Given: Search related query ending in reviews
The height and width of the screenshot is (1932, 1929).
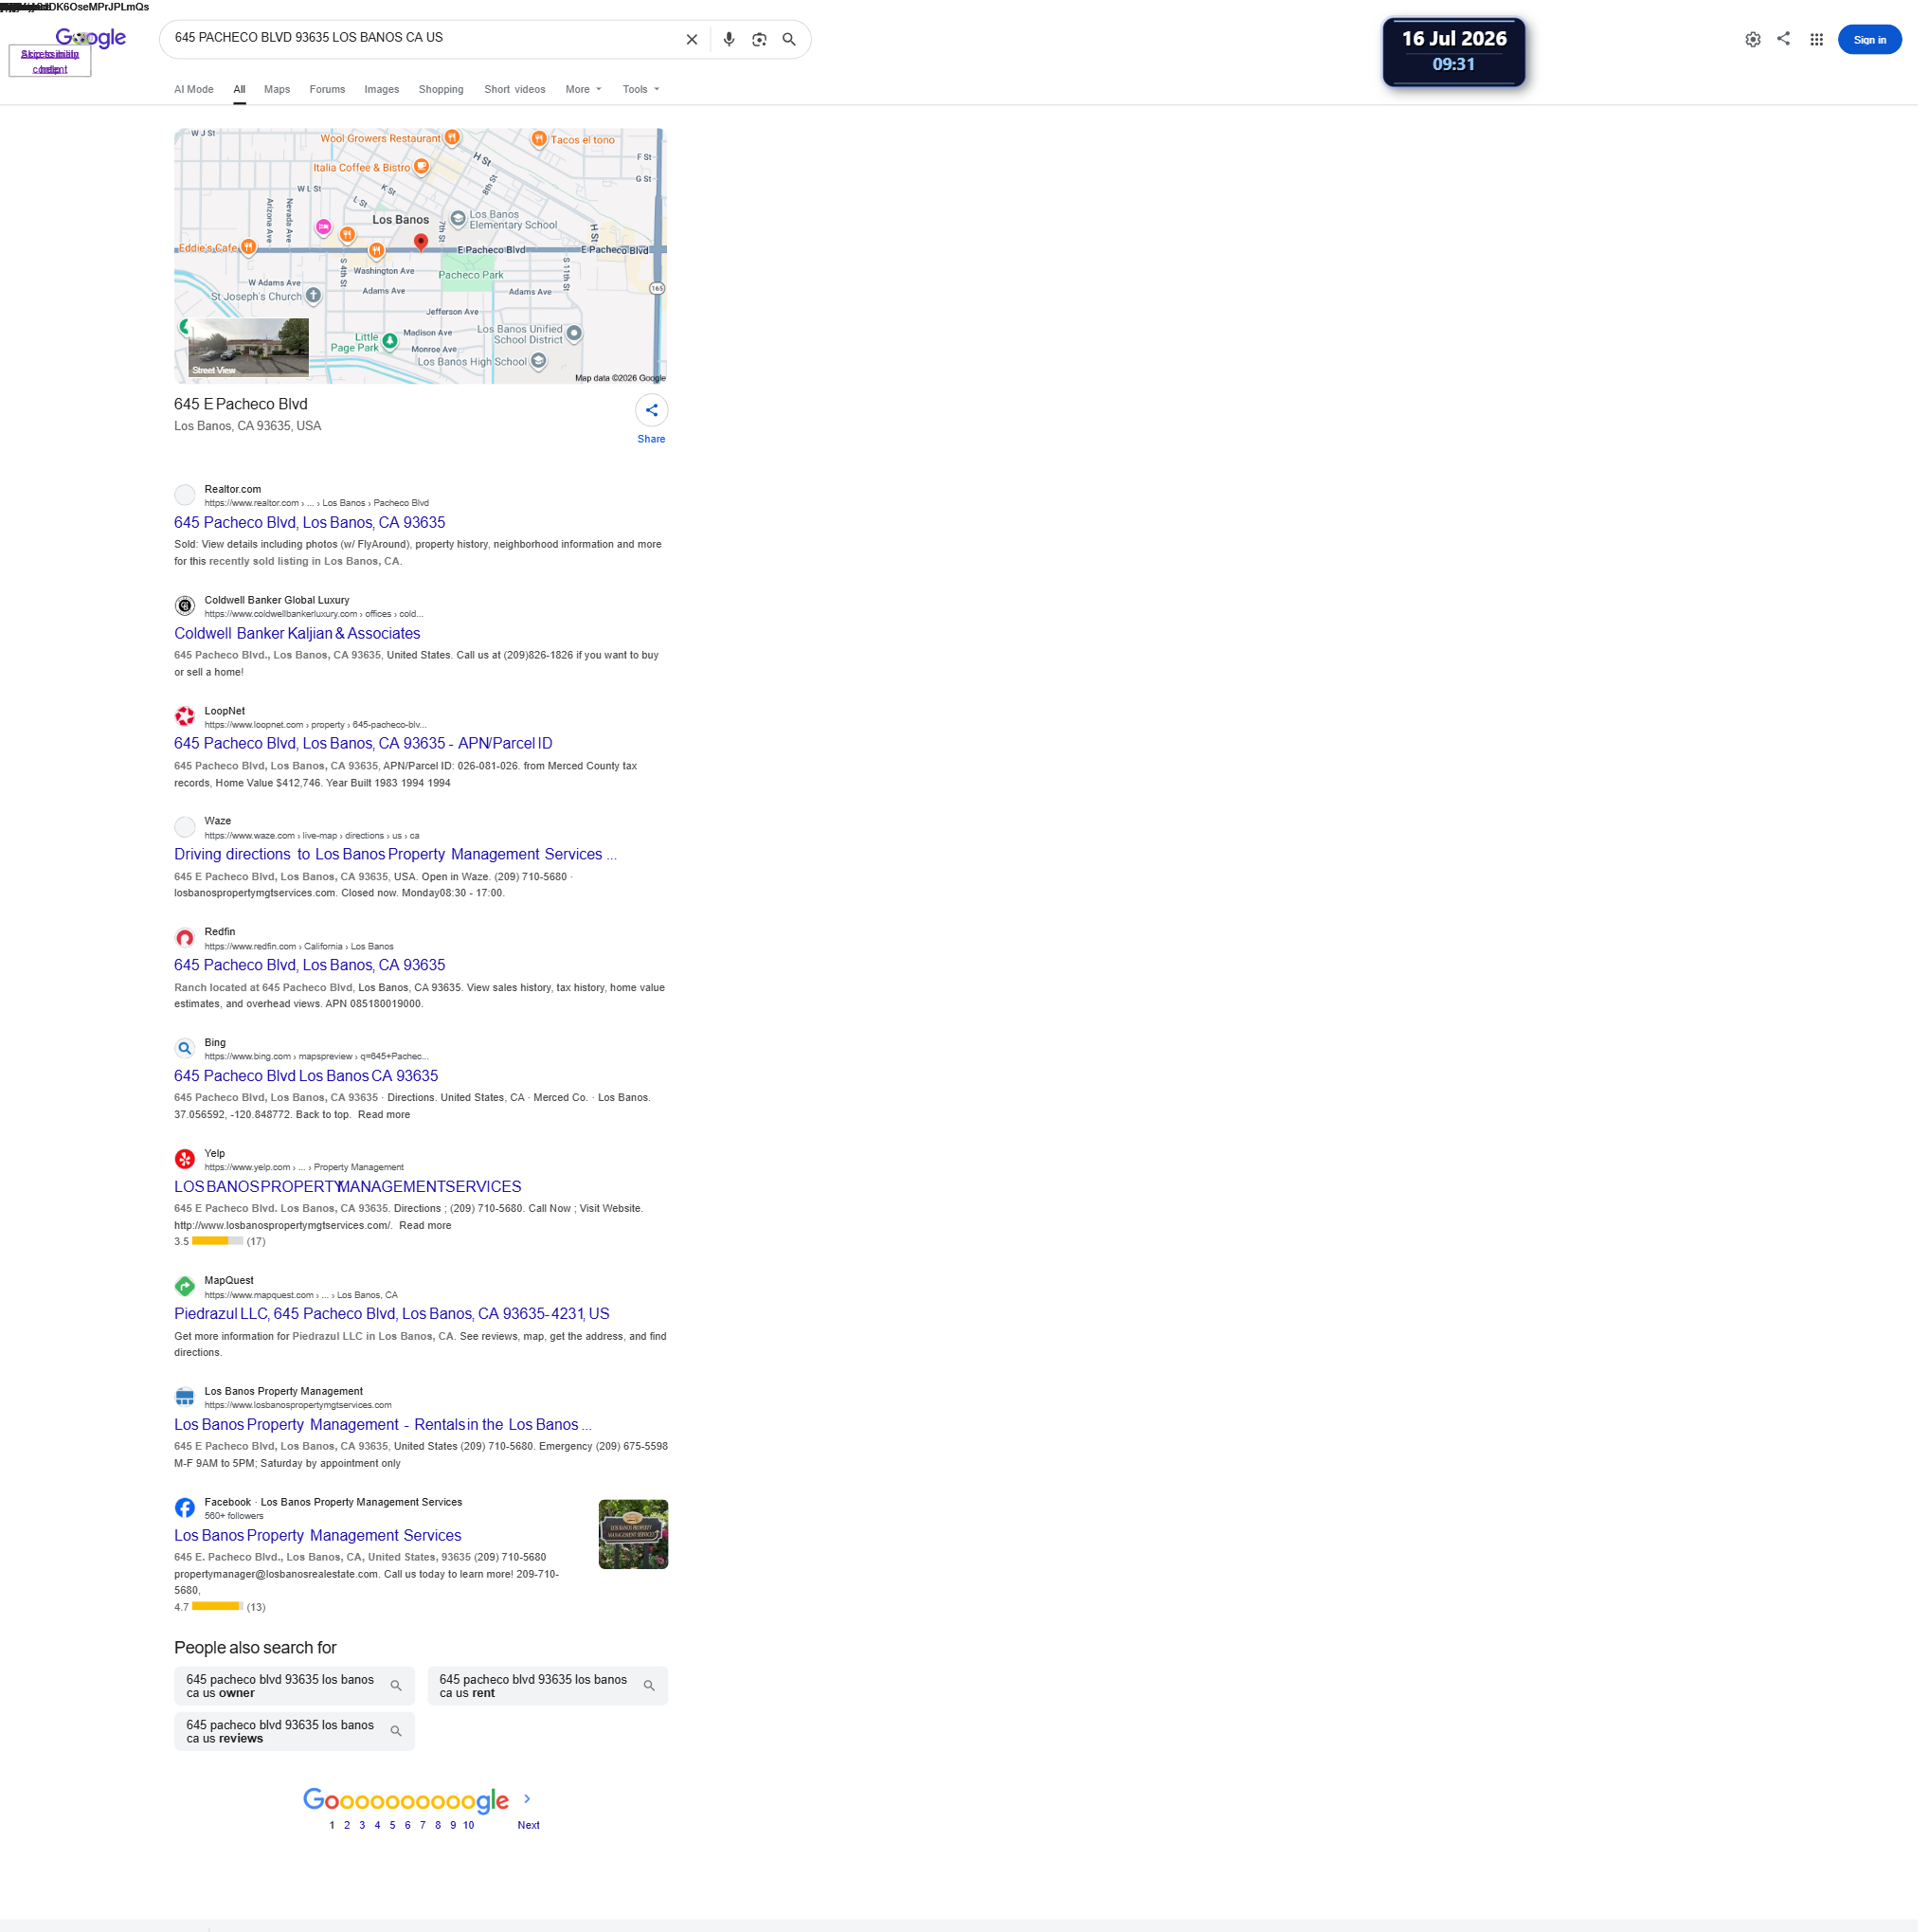Looking at the screenshot, I should tap(296, 1741).
